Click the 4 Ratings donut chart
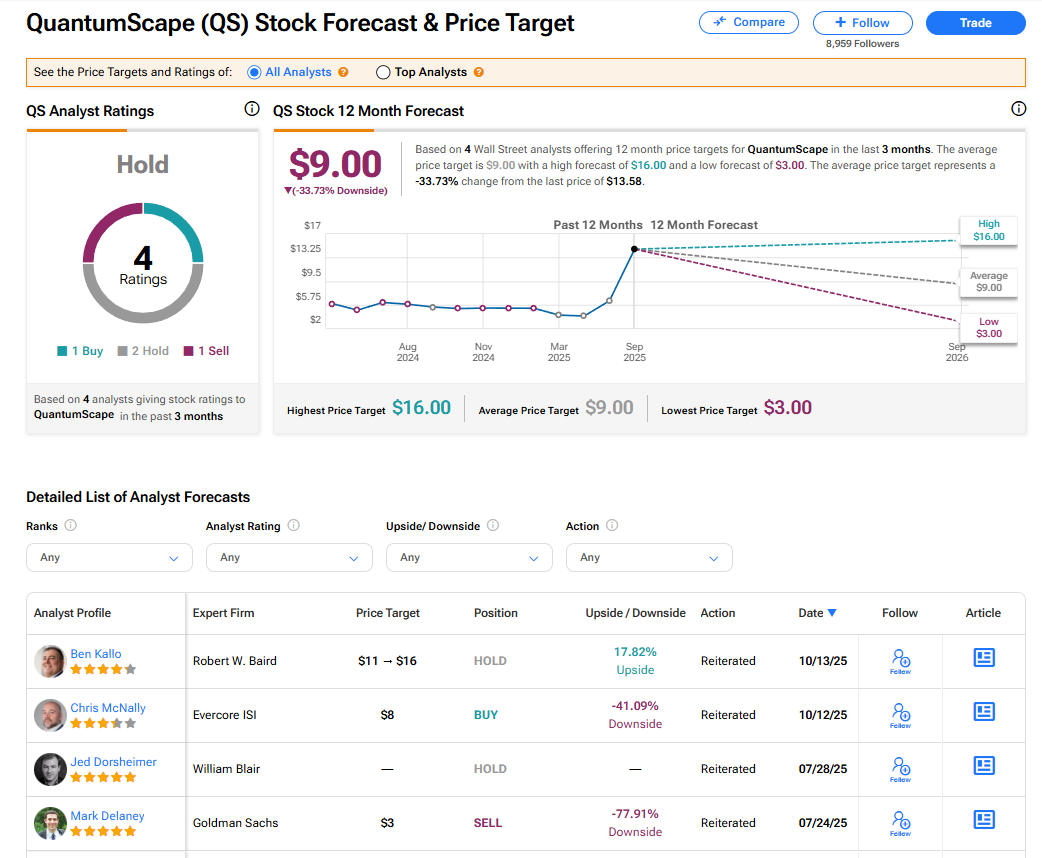The height and width of the screenshot is (858, 1042). pyautogui.click(x=143, y=263)
